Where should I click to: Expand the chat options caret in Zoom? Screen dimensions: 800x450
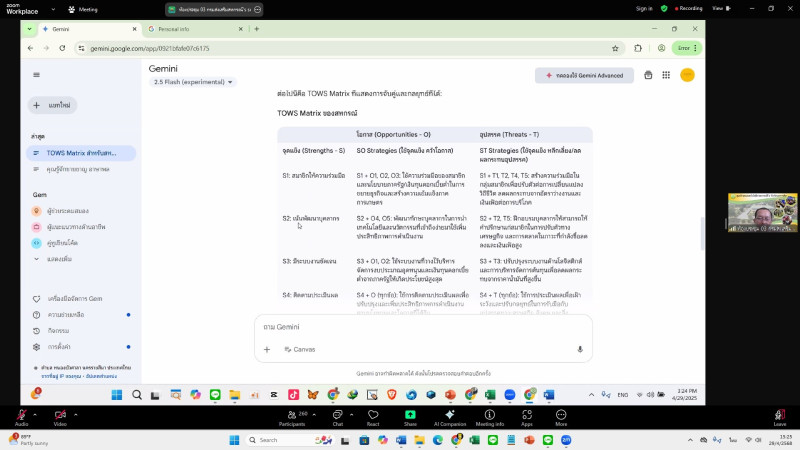coord(351,415)
